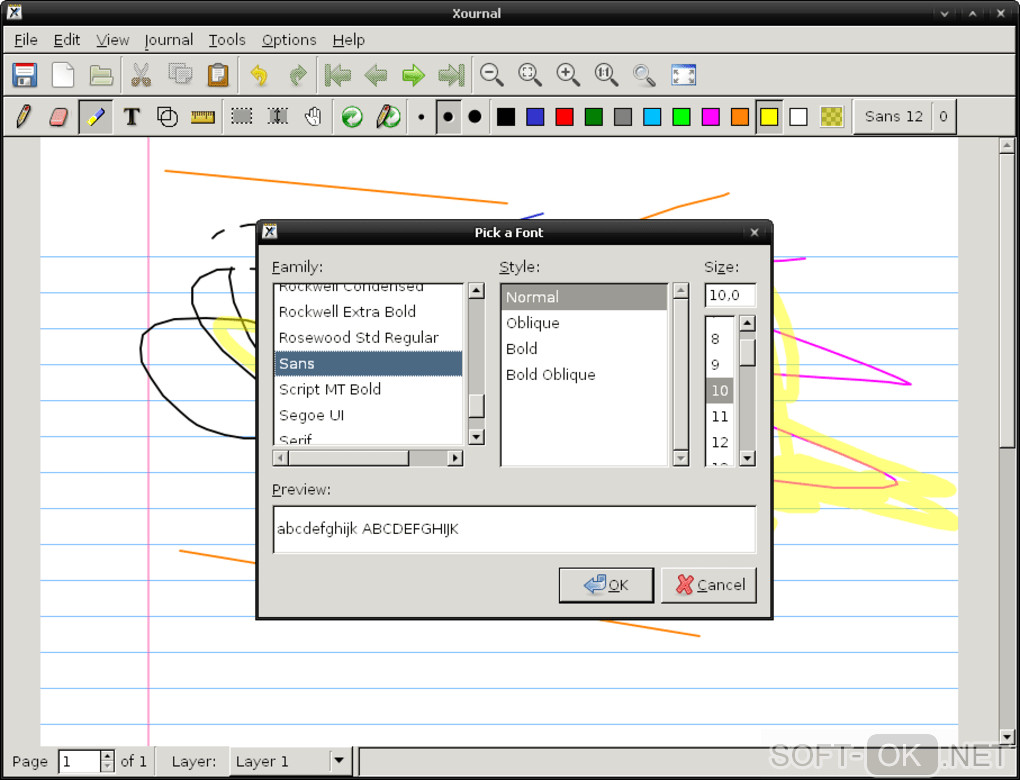Select the Text tool

coord(132,117)
